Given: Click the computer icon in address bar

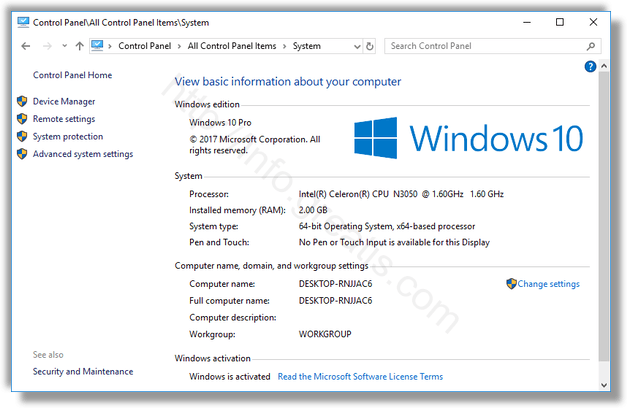Looking at the screenshot, I should point(97,46).
